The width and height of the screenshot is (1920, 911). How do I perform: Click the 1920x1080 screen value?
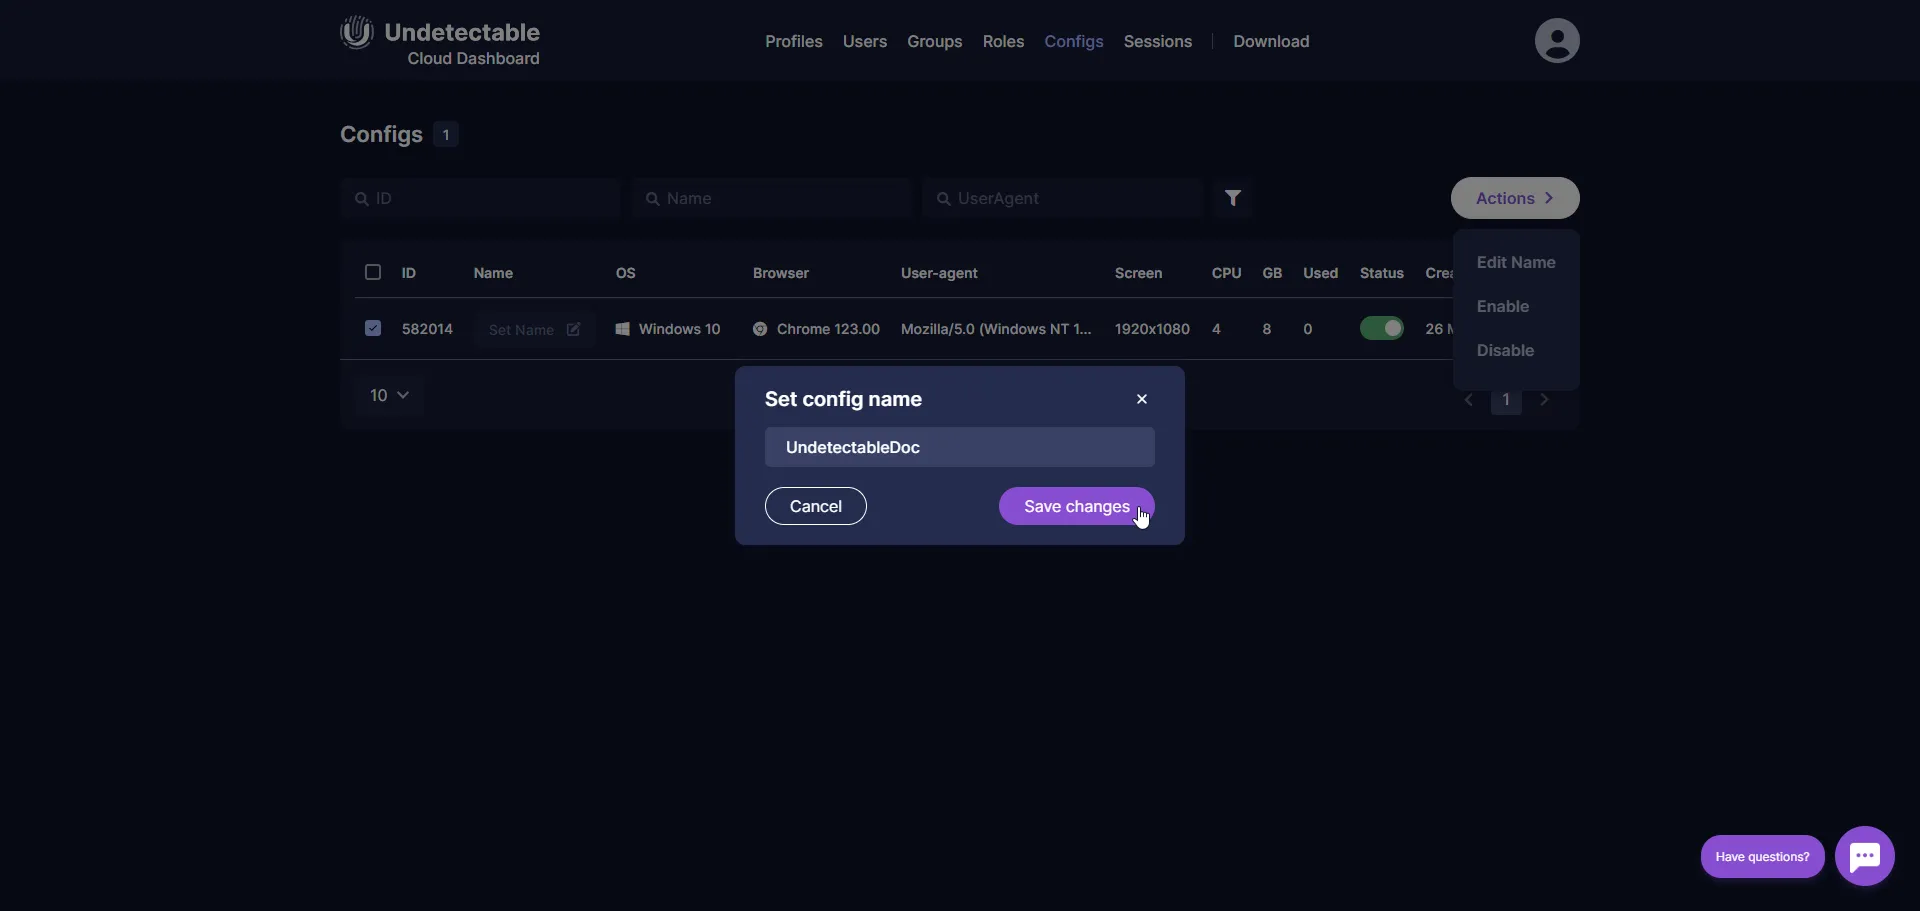coord(1152,329)
